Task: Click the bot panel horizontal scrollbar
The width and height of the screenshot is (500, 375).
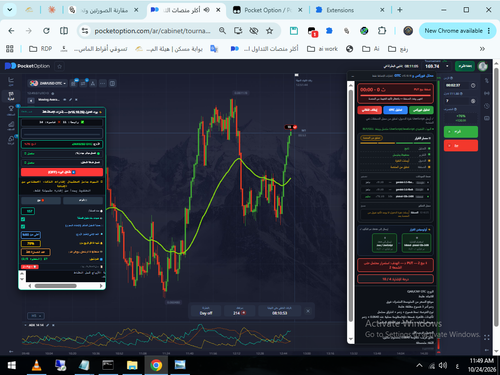Action: coord(56,286)
